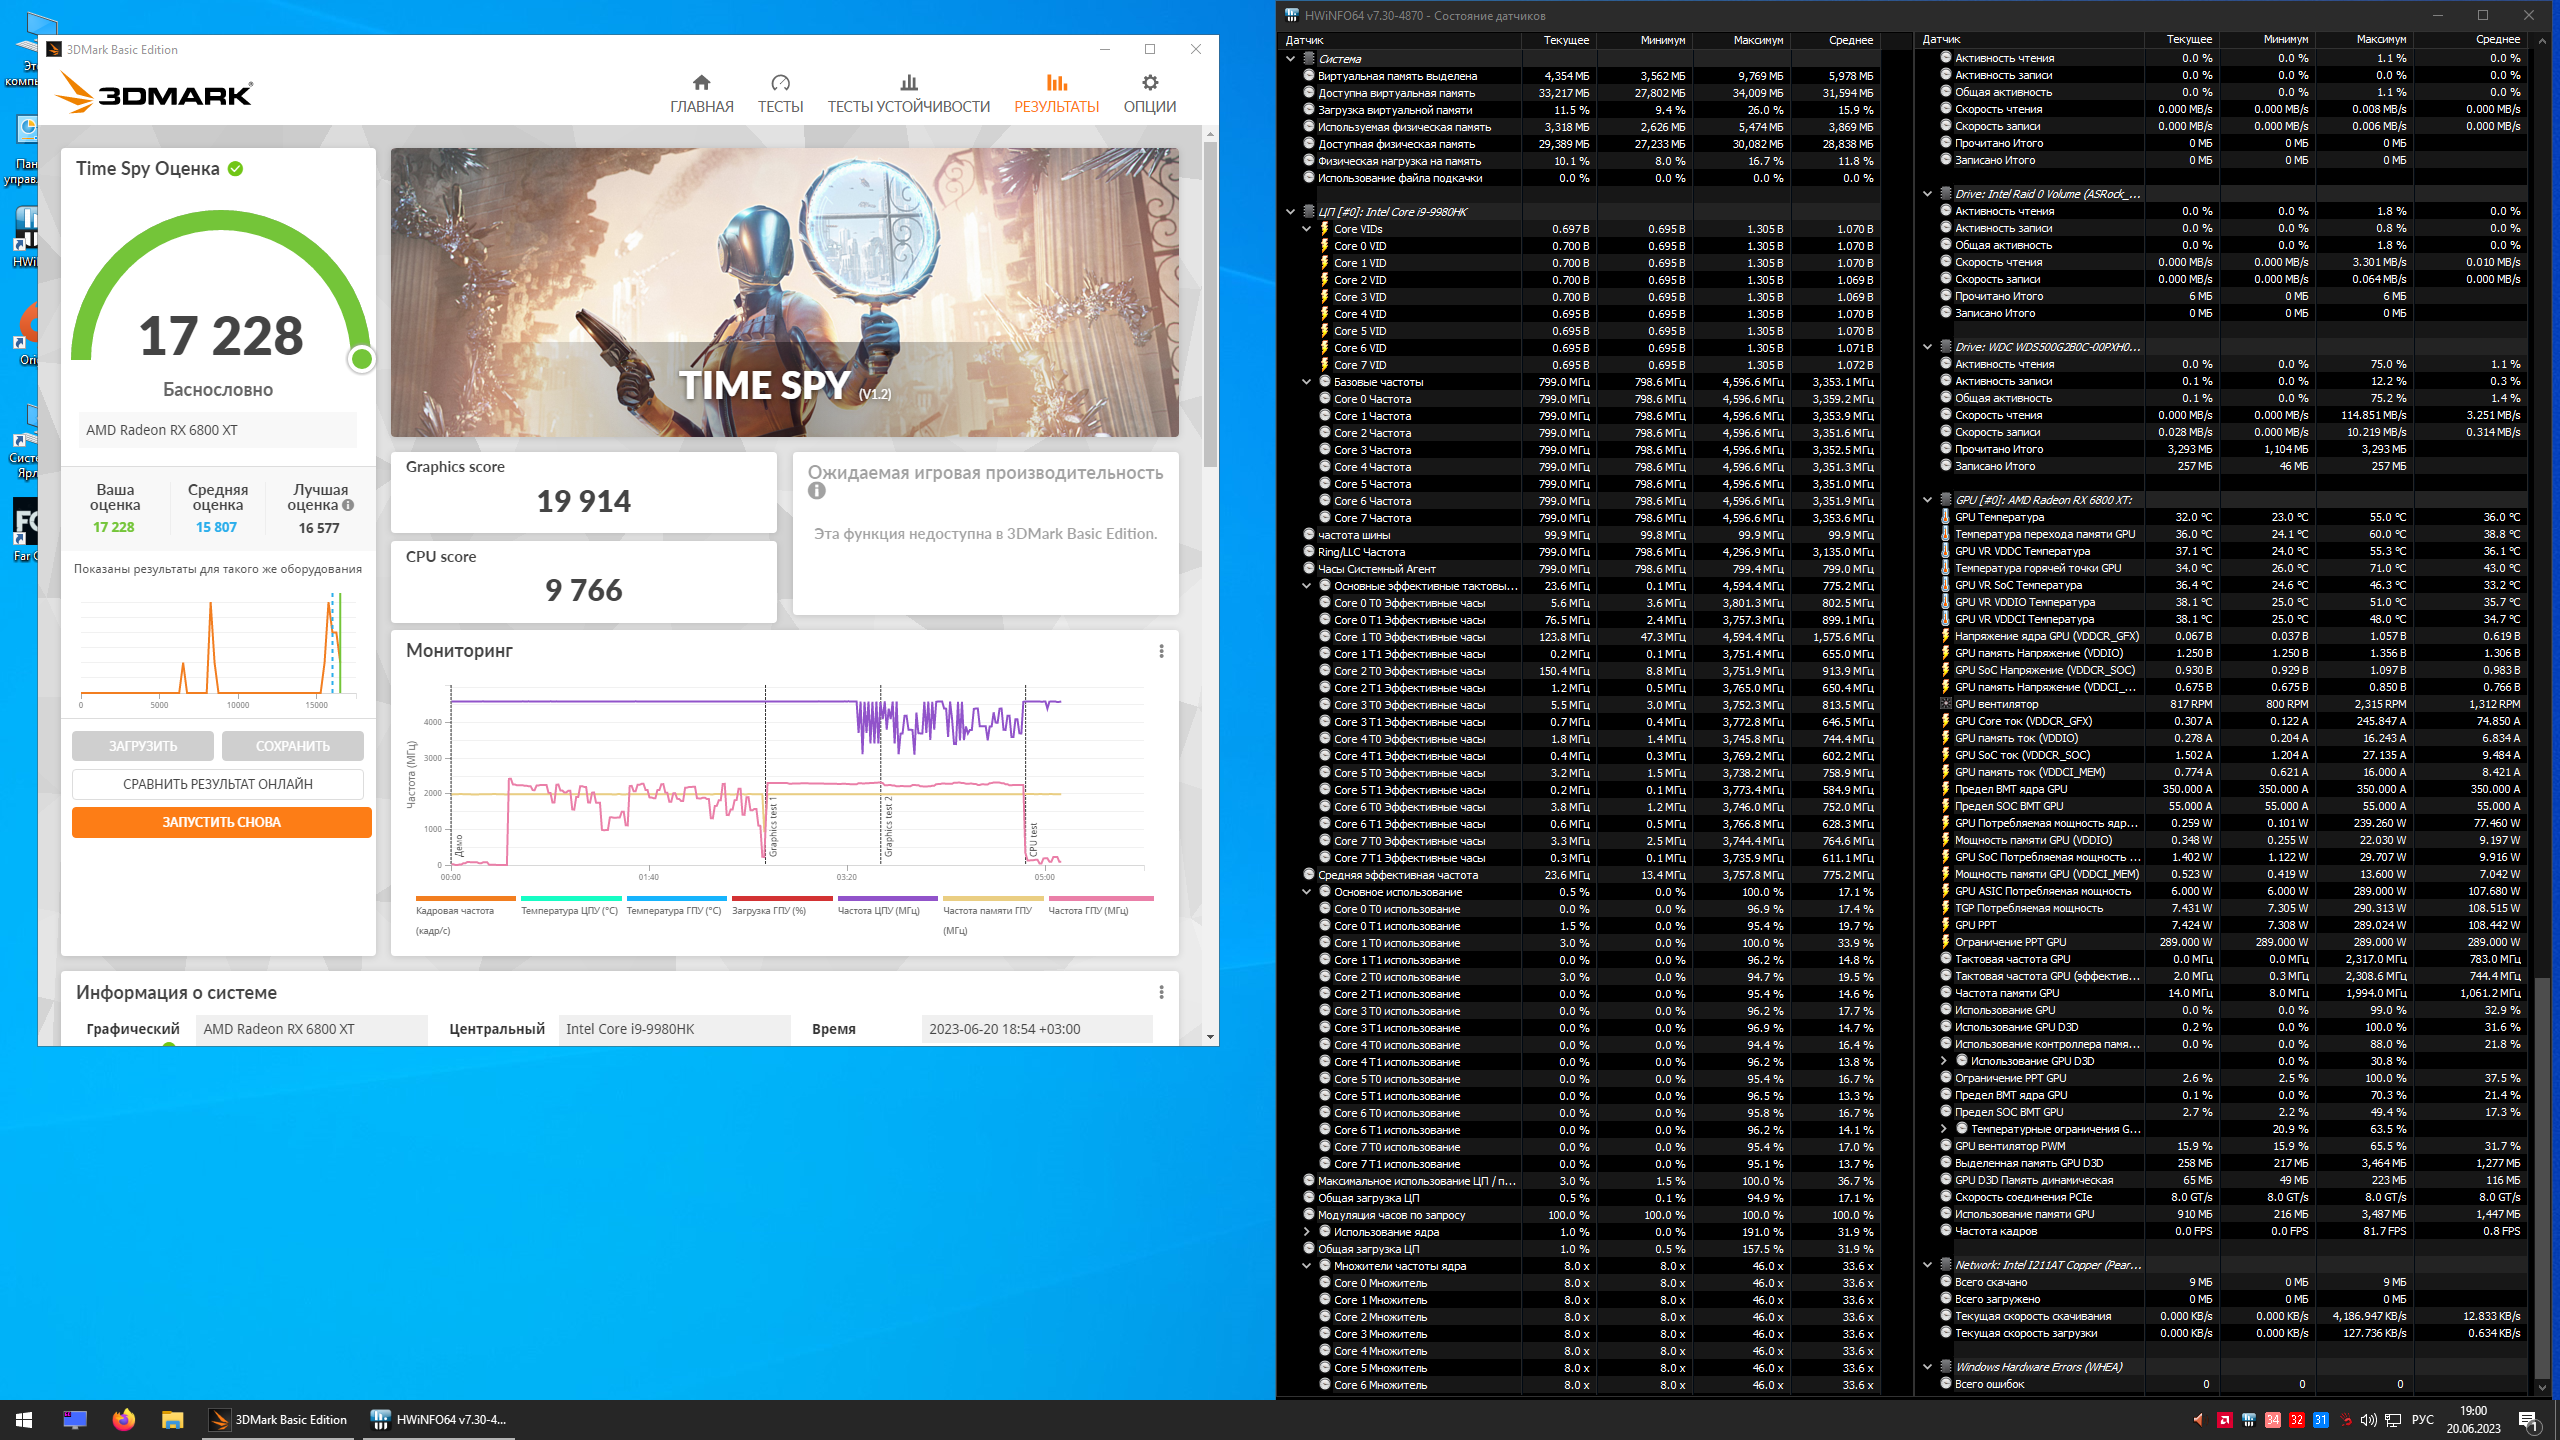Click info icon under expected game performance

pos(817,491)
